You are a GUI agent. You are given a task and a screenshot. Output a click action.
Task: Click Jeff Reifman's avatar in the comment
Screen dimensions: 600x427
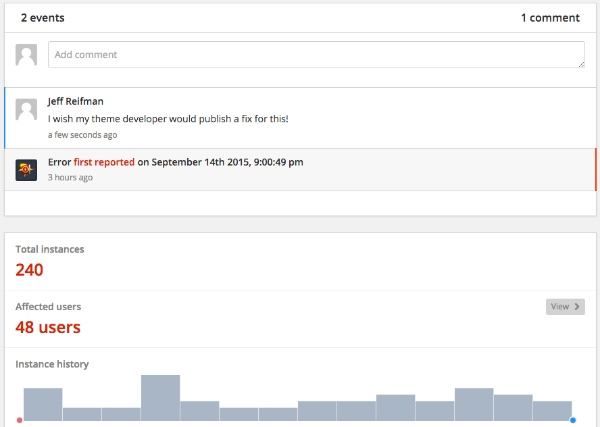[x=27, y=109]
